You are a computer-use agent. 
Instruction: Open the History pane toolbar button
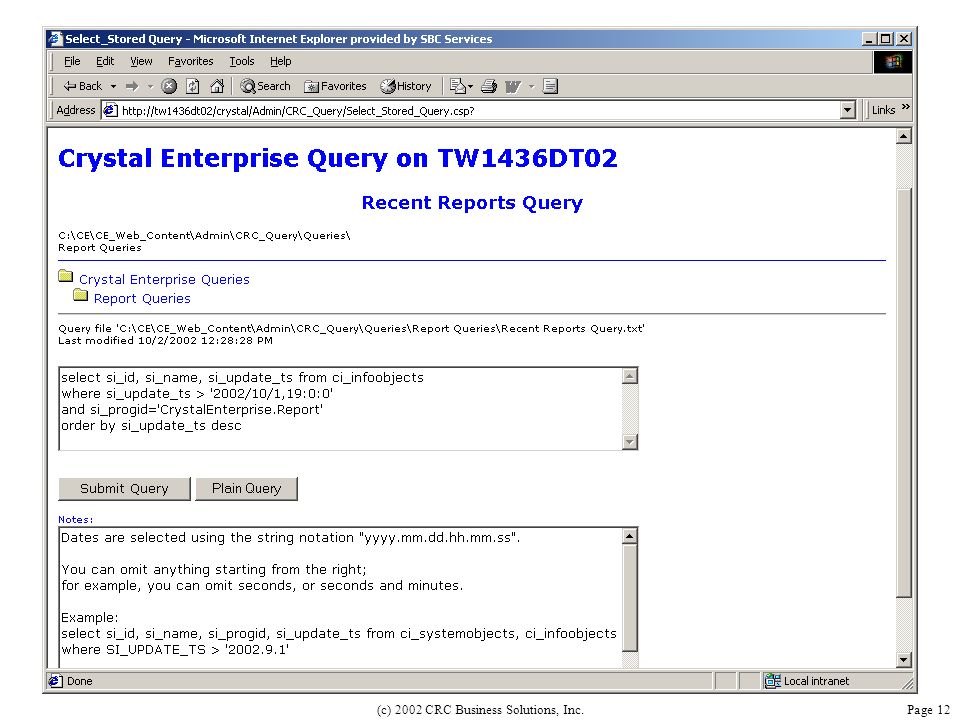pos(405,86)
